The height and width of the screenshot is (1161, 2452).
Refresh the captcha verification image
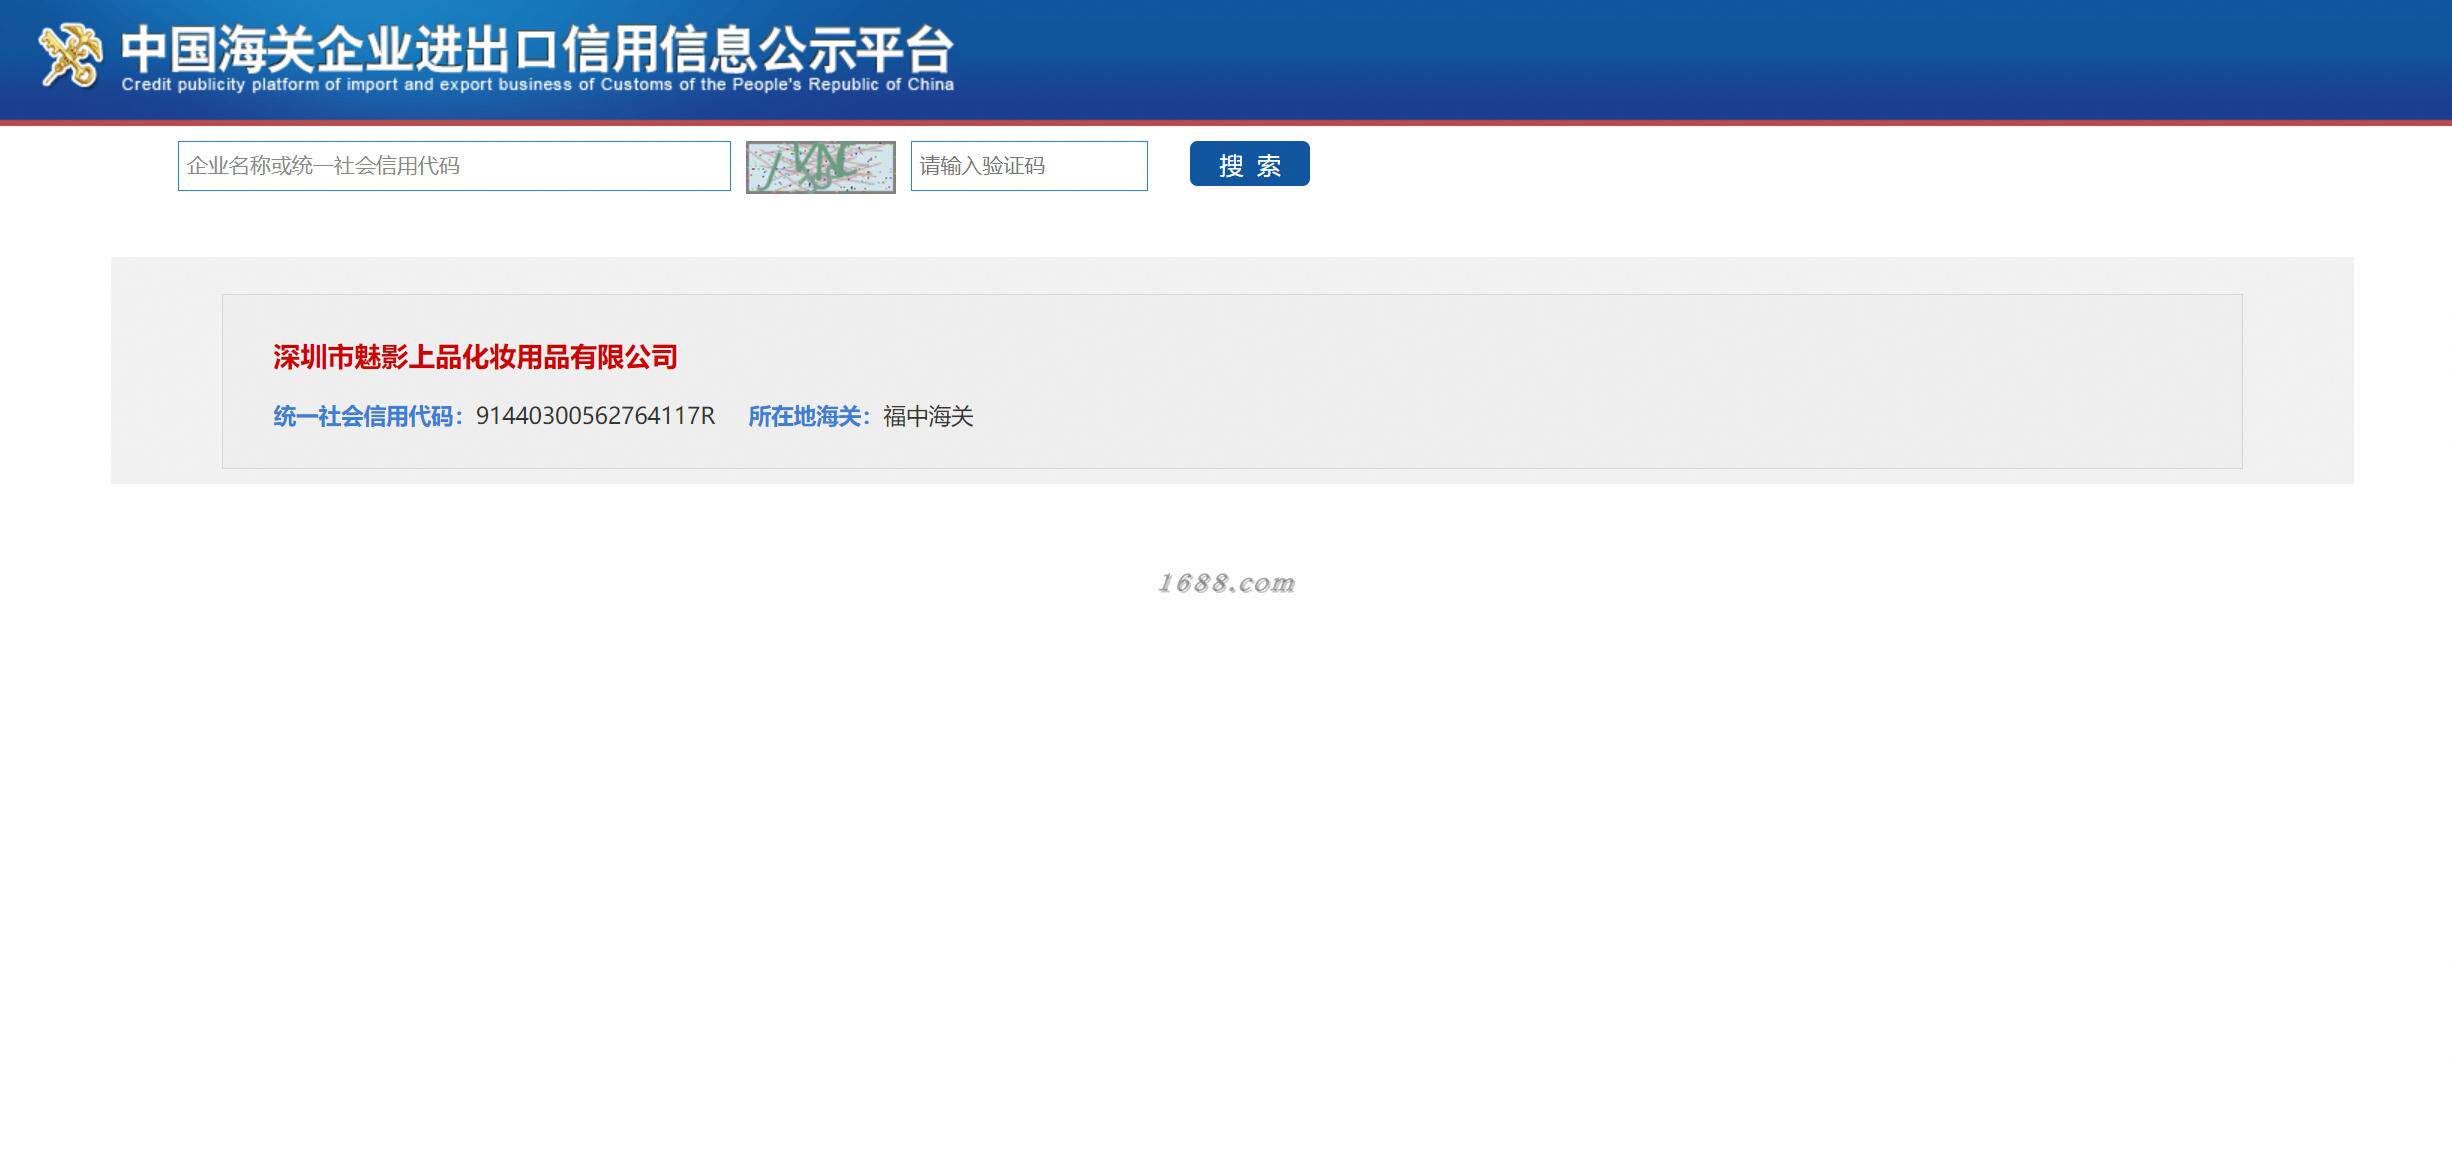[x=820, y=167]
